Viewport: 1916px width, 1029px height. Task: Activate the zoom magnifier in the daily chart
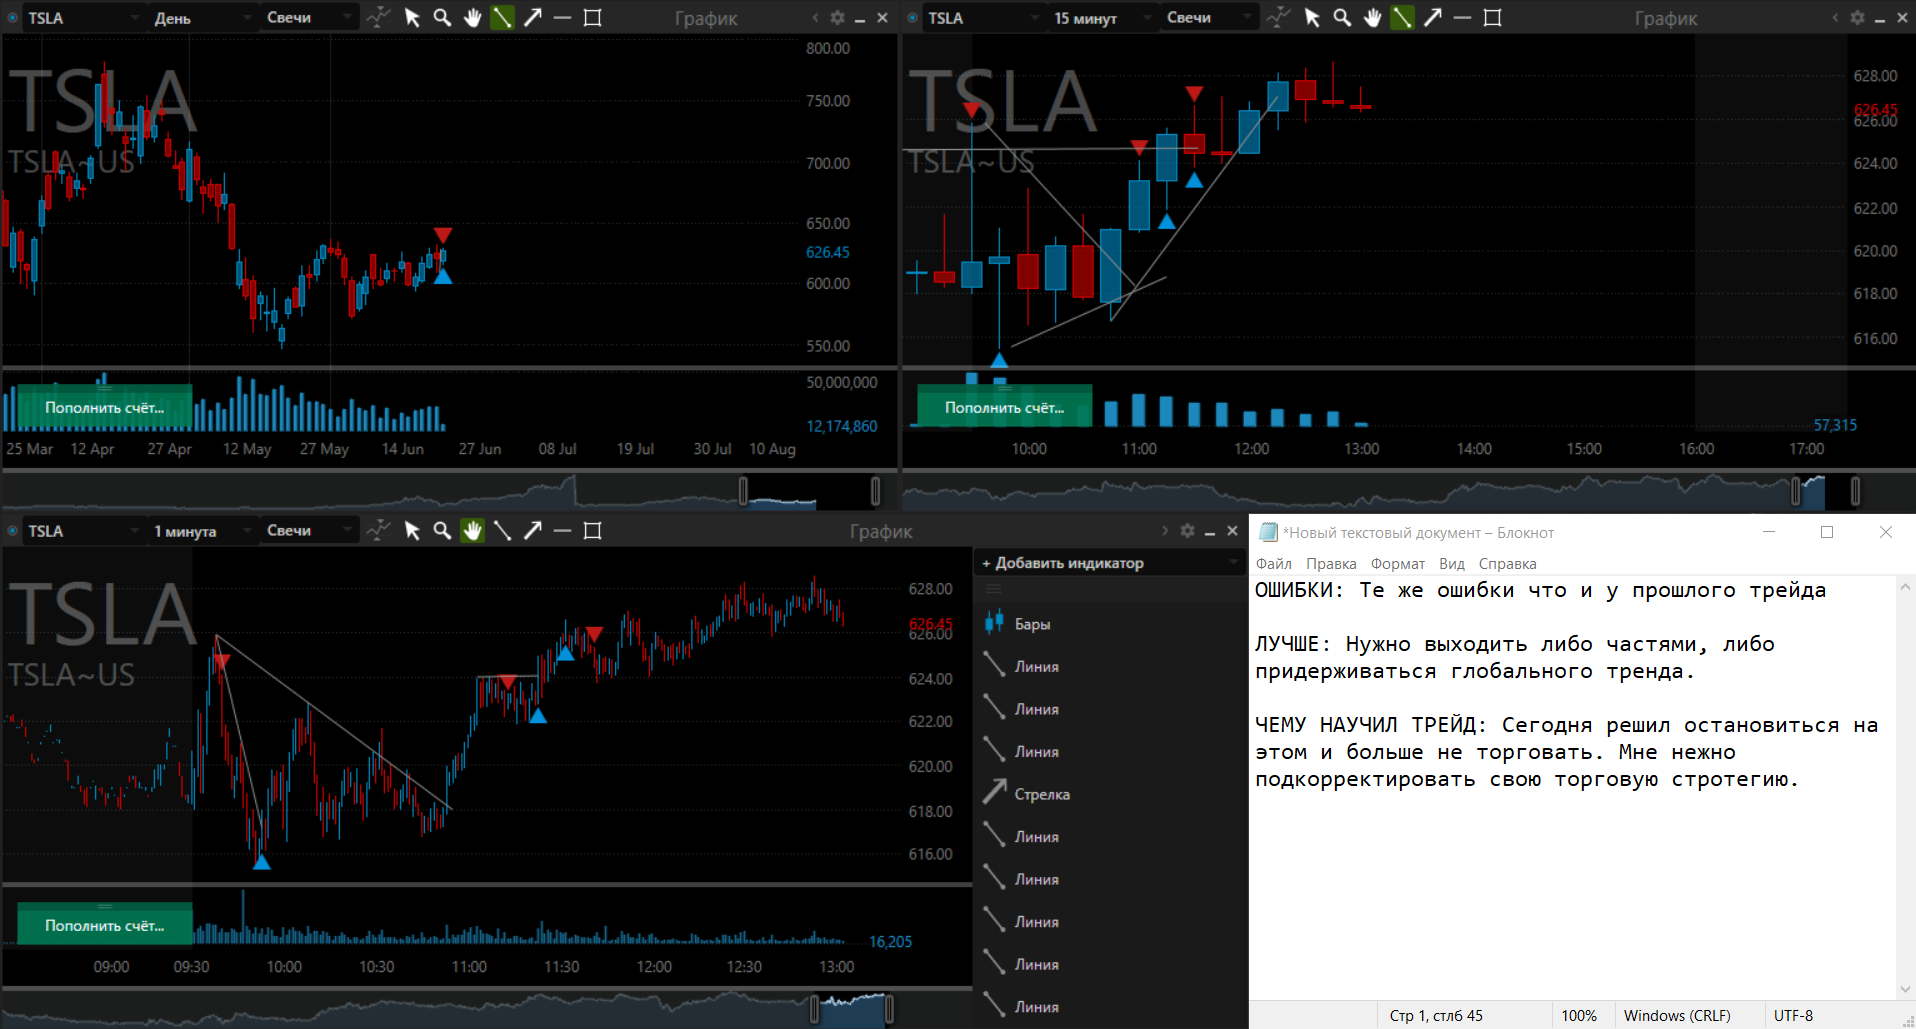point(442,17)
